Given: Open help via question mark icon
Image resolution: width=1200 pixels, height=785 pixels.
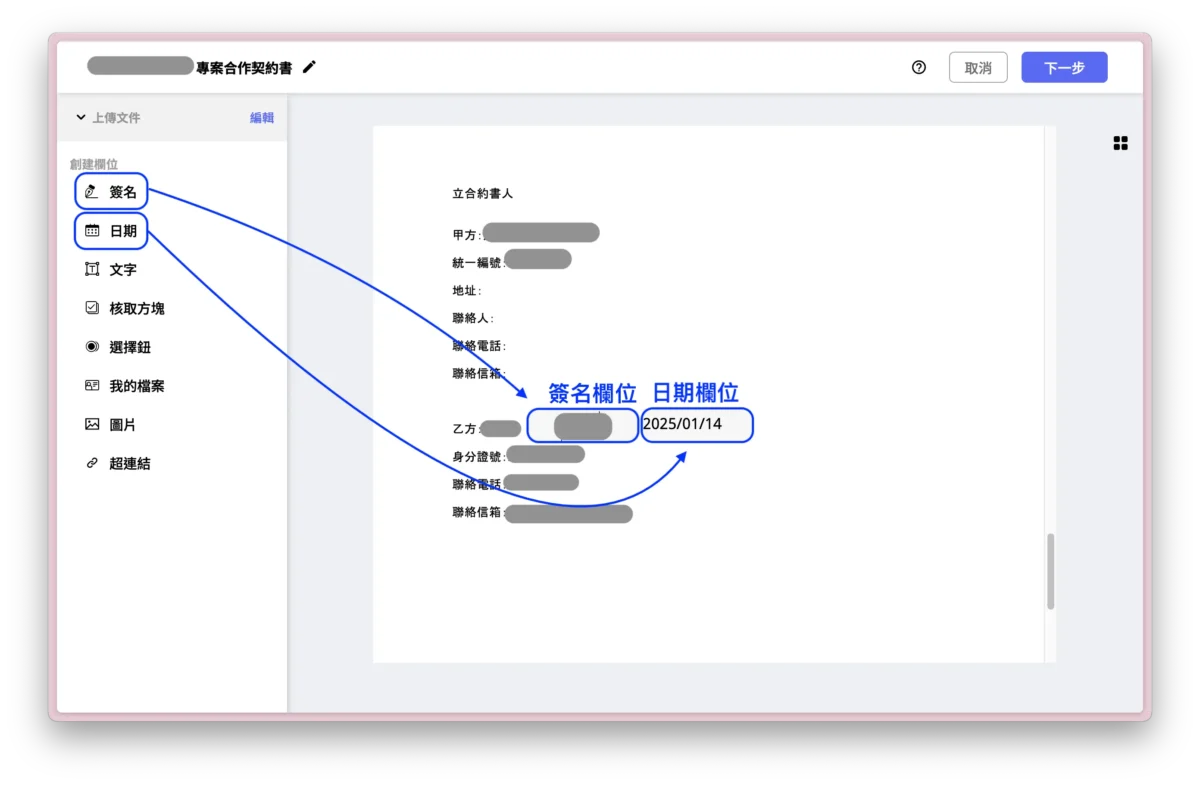Looking at the screenshot, I should click(919, 68).
